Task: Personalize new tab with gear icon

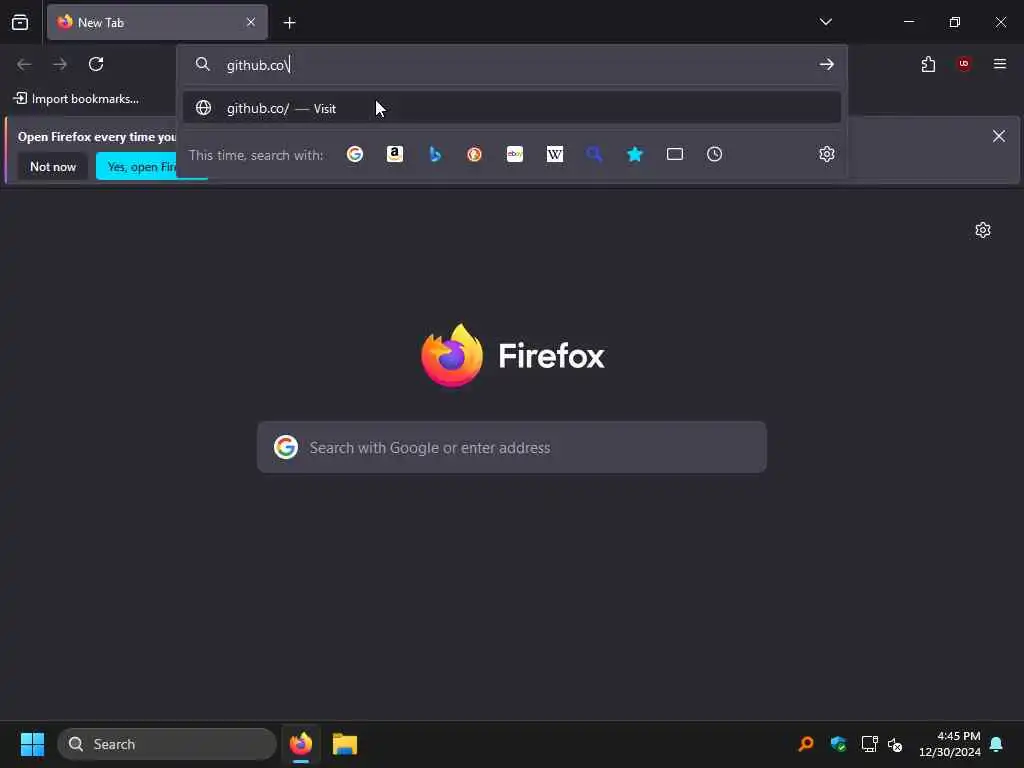Action: coord(983,230)
